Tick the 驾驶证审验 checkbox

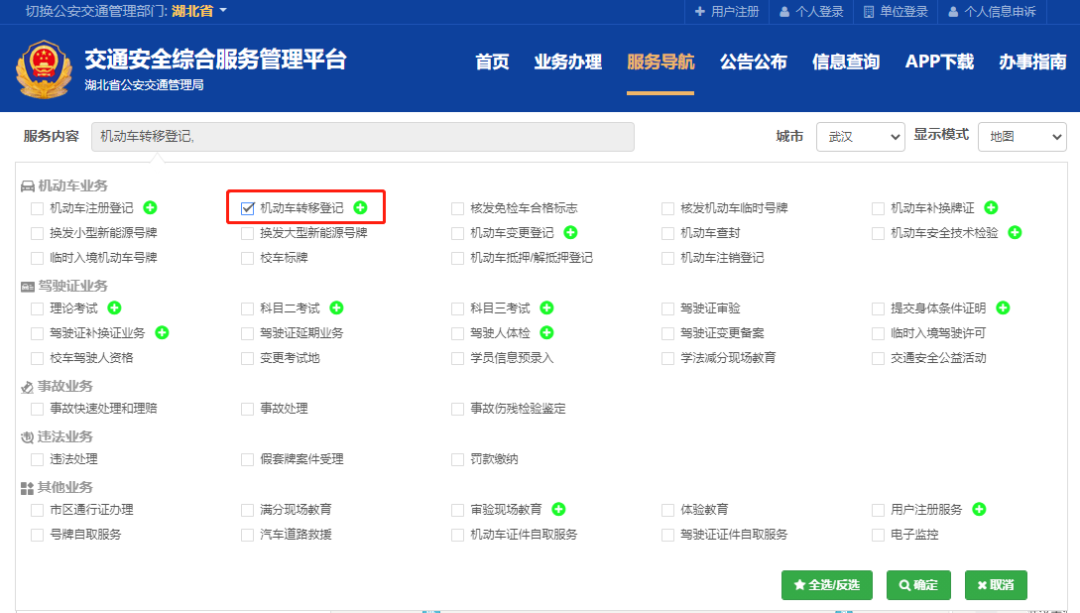pos(667,309)
